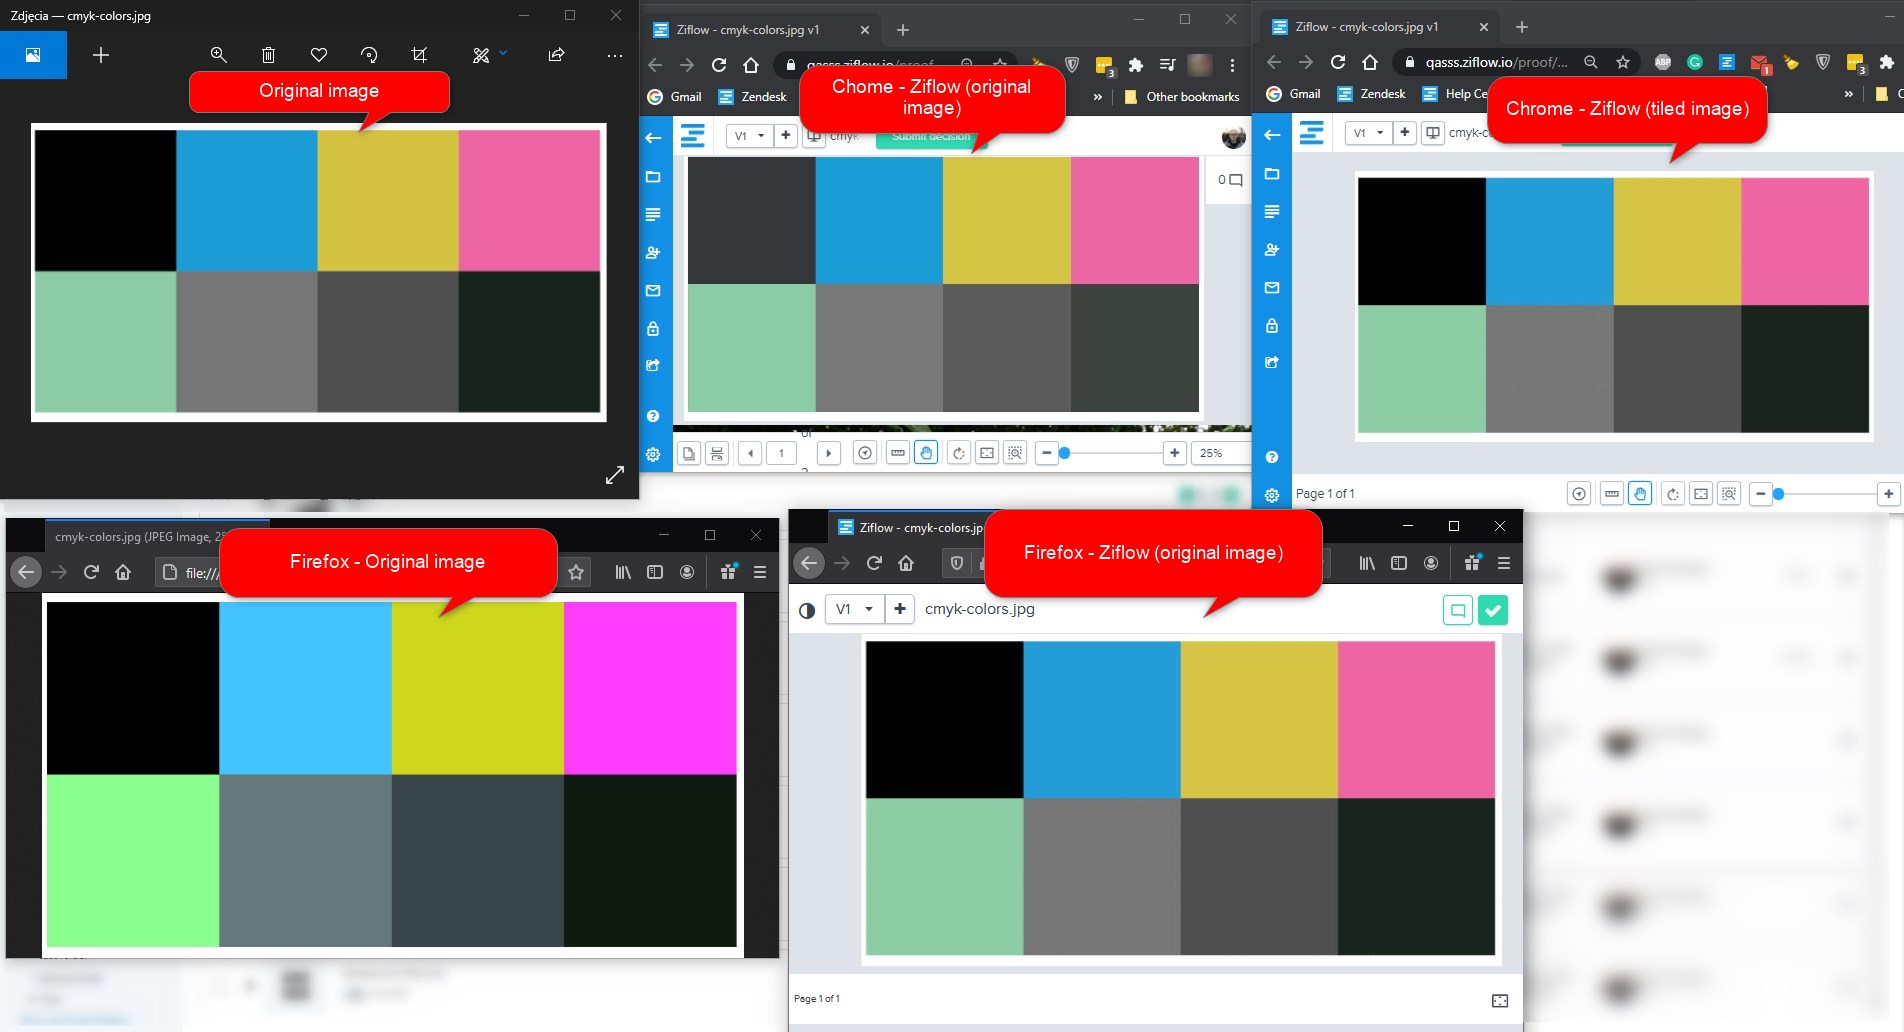The image size is (1904, 1032).
Task: Click the share icon in Photos app
Action: click(556, 55)
